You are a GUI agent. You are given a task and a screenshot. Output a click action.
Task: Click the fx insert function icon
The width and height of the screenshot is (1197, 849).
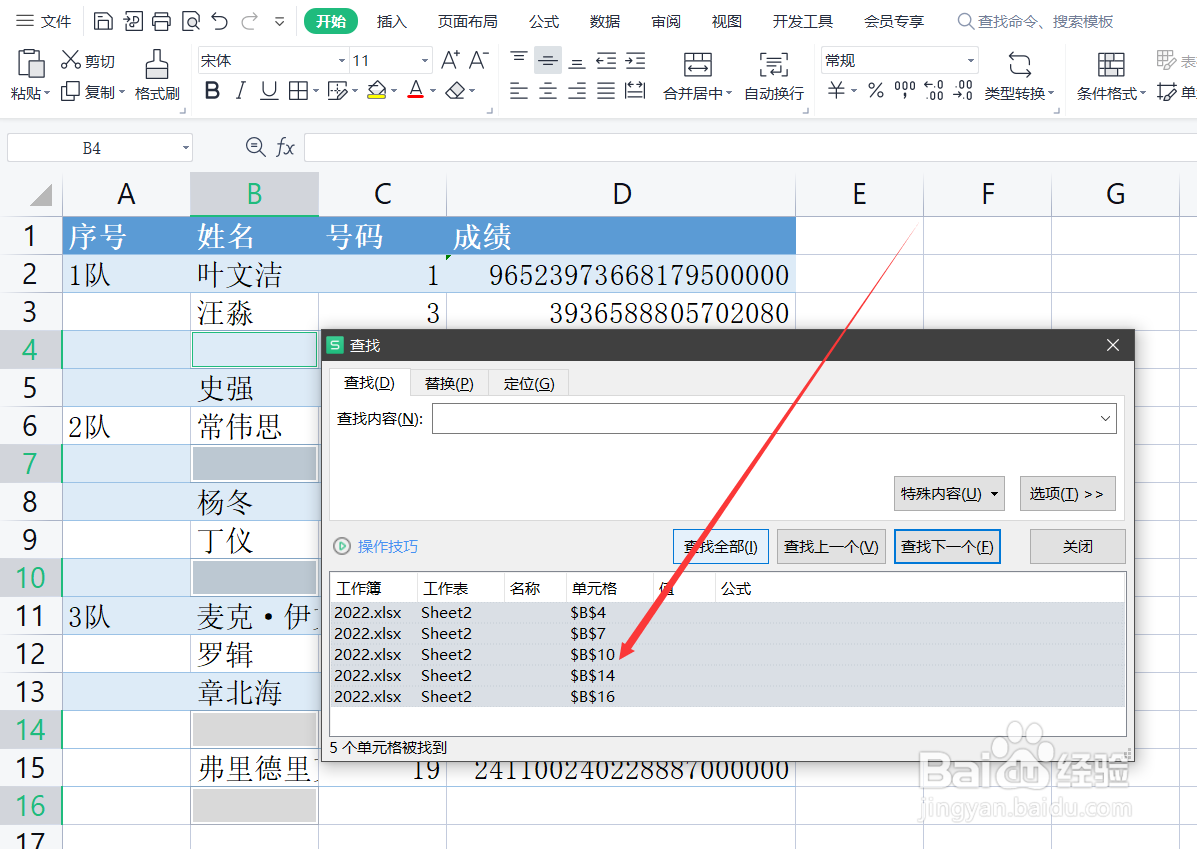(x=286, y=146)
